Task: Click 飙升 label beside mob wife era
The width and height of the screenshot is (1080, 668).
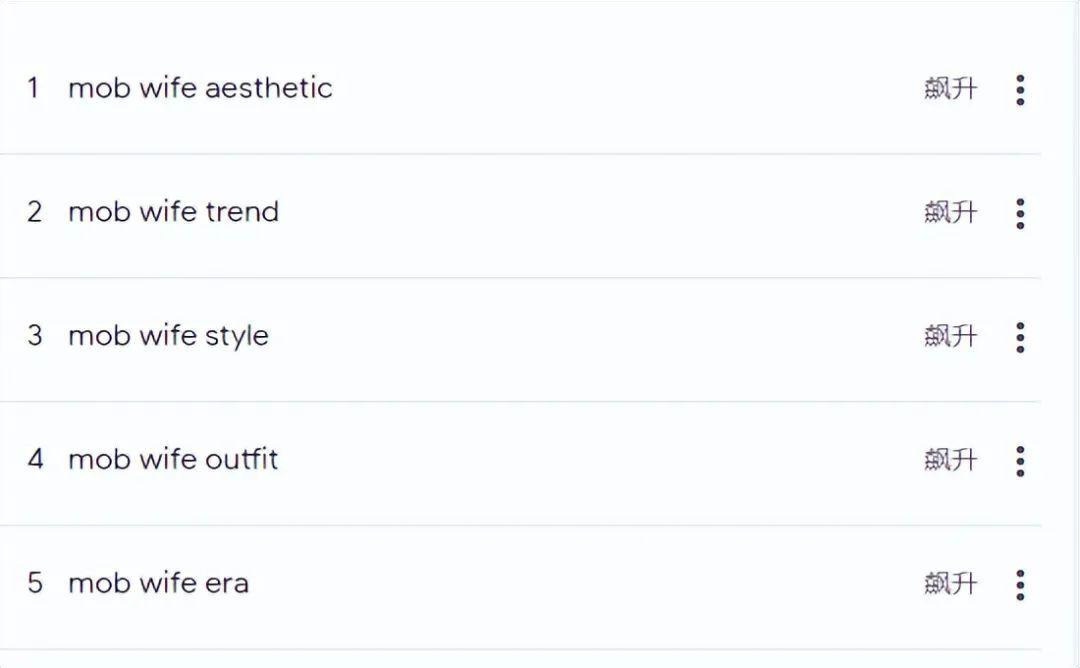Action: point(951,583)
